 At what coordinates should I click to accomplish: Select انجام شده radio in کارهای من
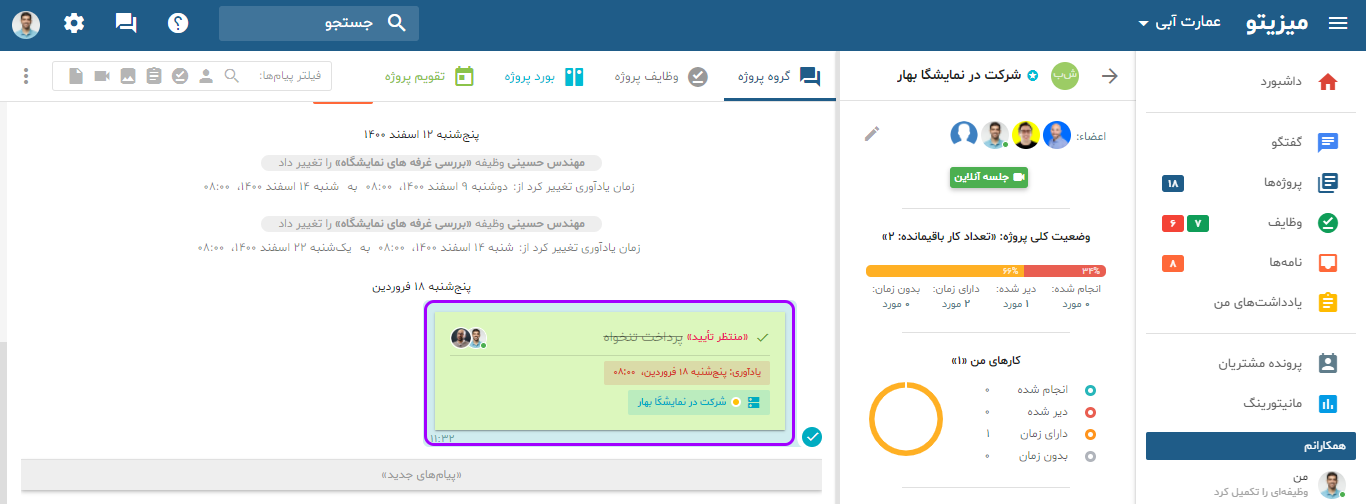(1090, 390)
